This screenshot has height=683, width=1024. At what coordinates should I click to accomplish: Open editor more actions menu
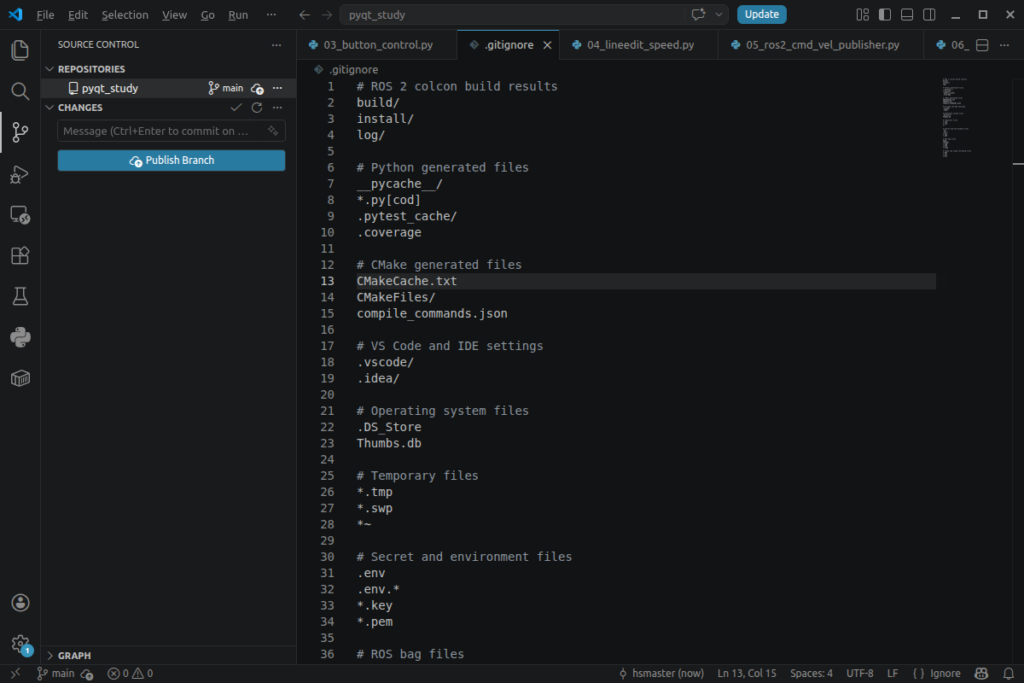pos(1004,45)
